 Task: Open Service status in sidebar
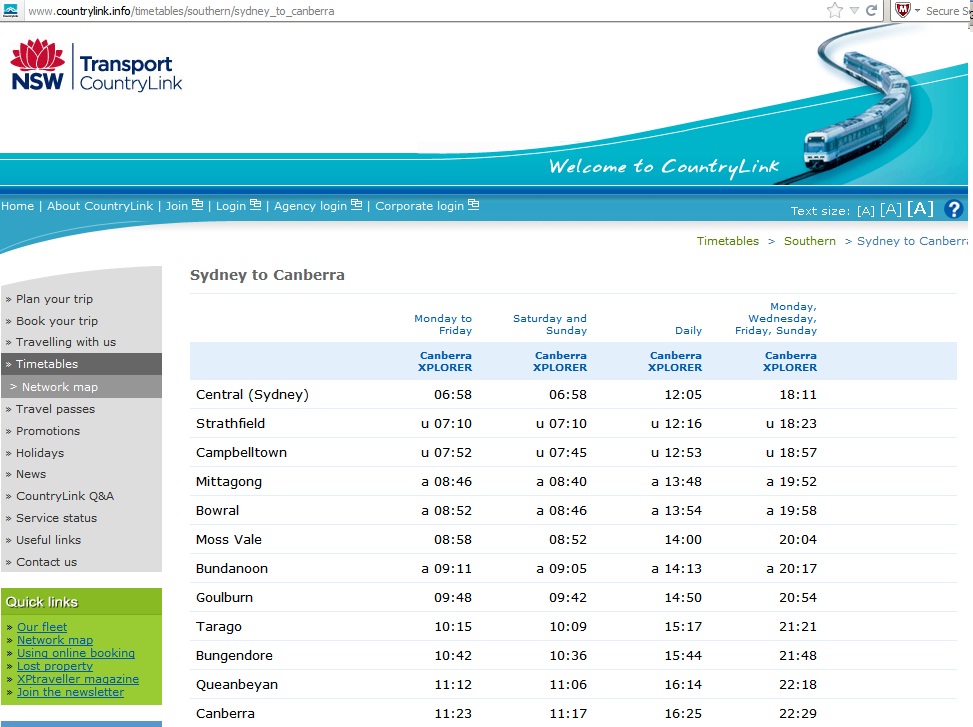point(56,518)
